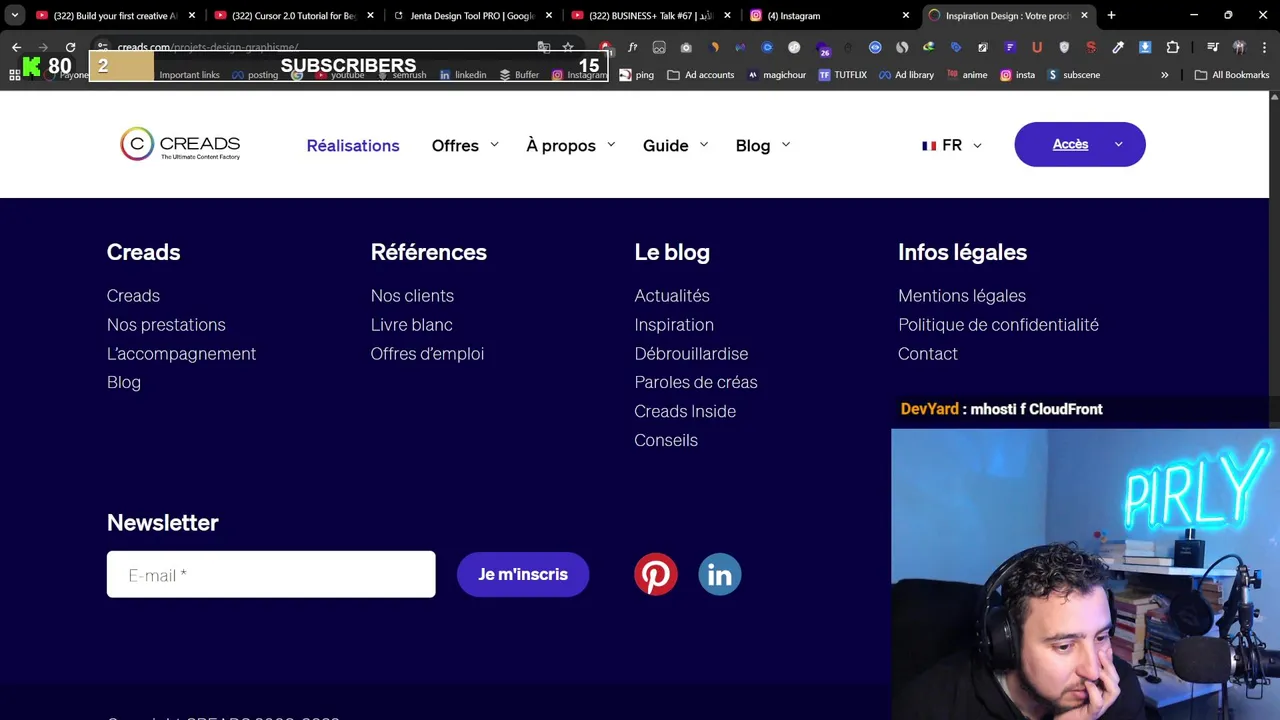Open the 'Nos prestations' footer link
This screenshot has height=720, width=1280.
pos(166,325)
